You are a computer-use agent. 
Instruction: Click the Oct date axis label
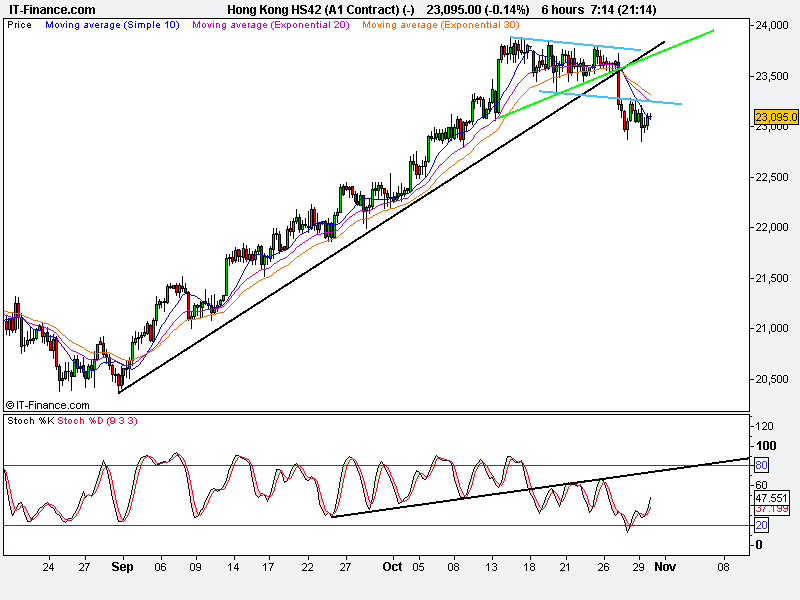392,567
